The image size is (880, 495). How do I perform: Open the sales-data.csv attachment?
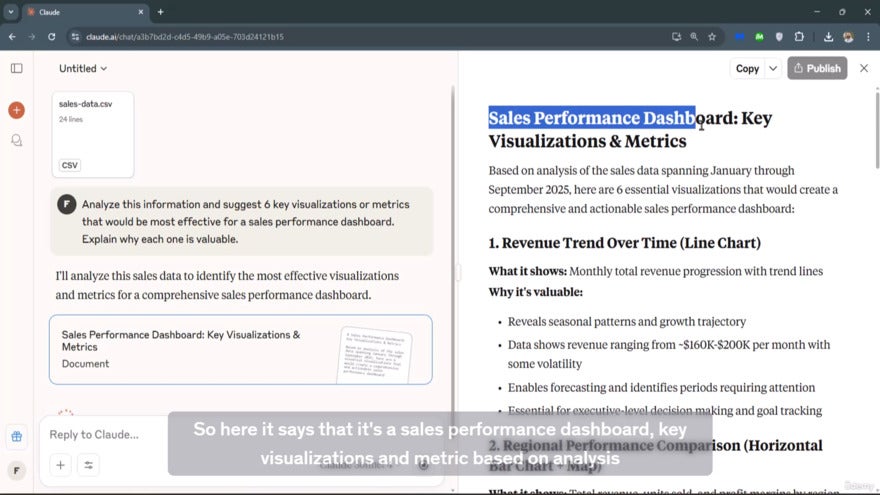pyautogui.click(x=93, y=135)
